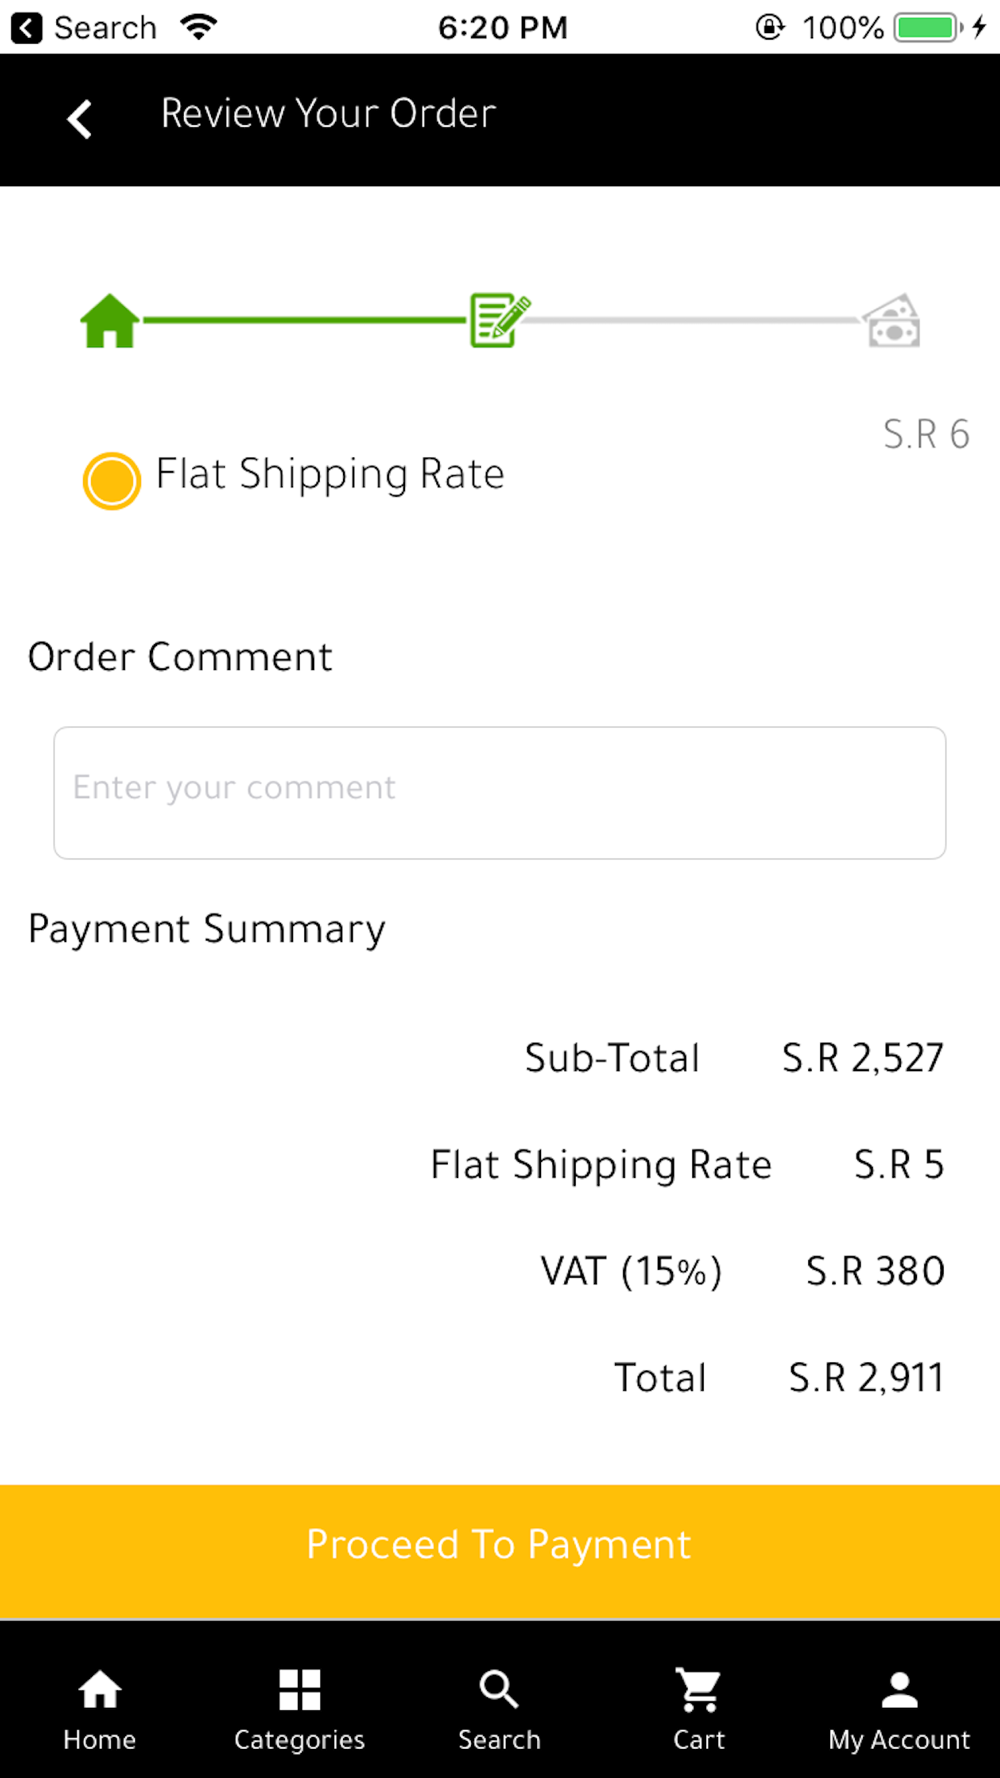1000x1778 pixels.
Task: Select the Flat Shipping Rate radio button
Action: pos(111,480)
